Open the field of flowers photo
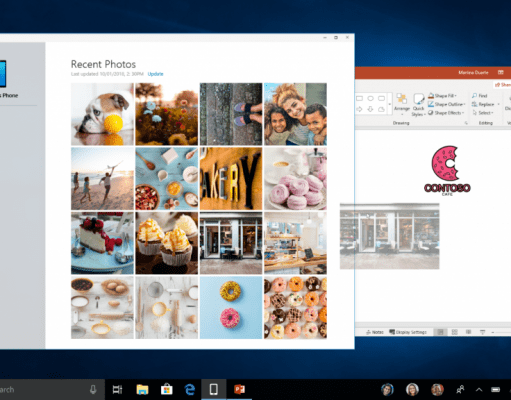This screenshot has width=511, height=400. (x=167, y=114)
